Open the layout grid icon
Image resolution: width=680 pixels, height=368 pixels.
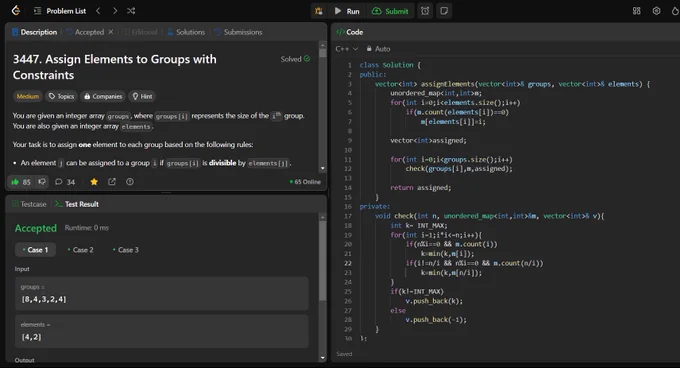coord(636,11)
